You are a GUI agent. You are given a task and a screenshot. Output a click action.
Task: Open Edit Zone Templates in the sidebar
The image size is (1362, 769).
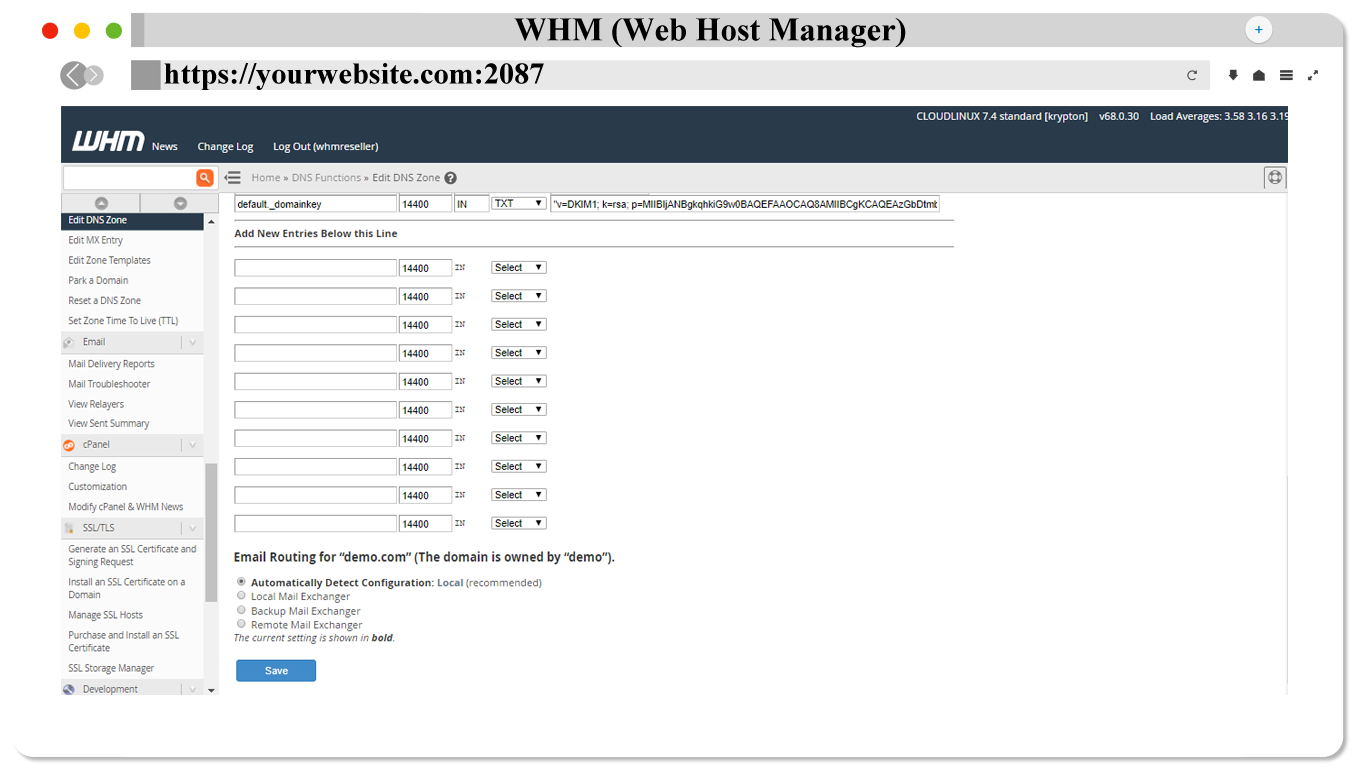tap(109, 260)
